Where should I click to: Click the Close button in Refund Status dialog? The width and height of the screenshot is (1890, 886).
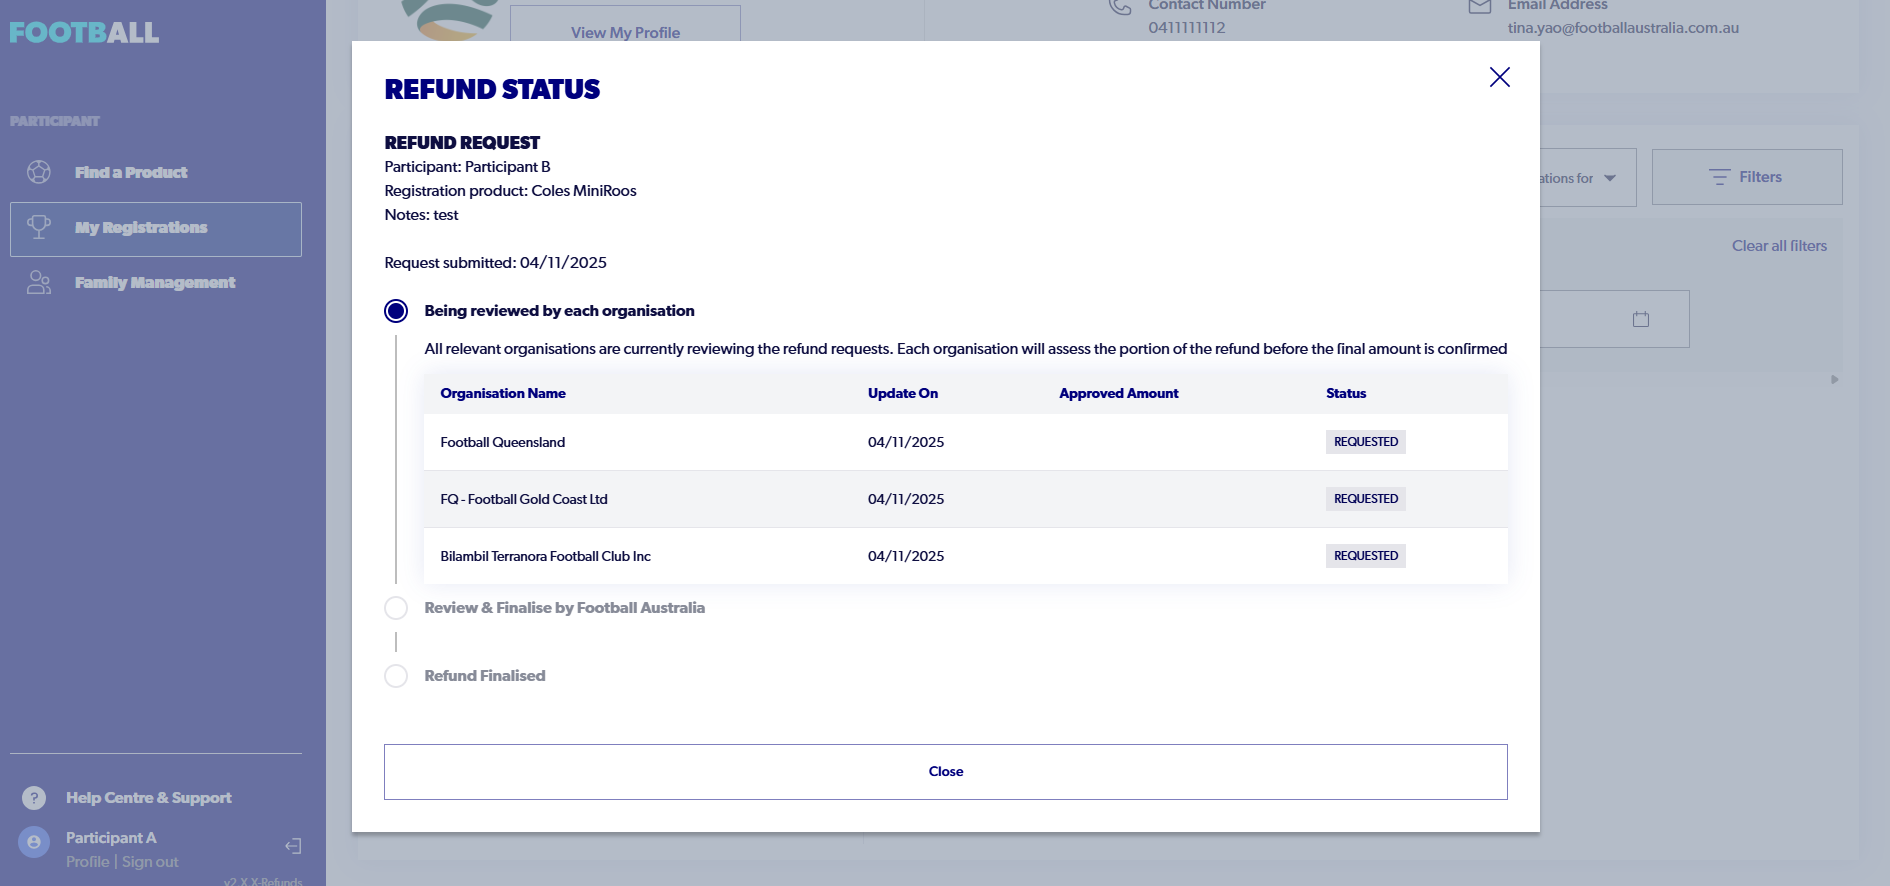click(x=945, y=771)
